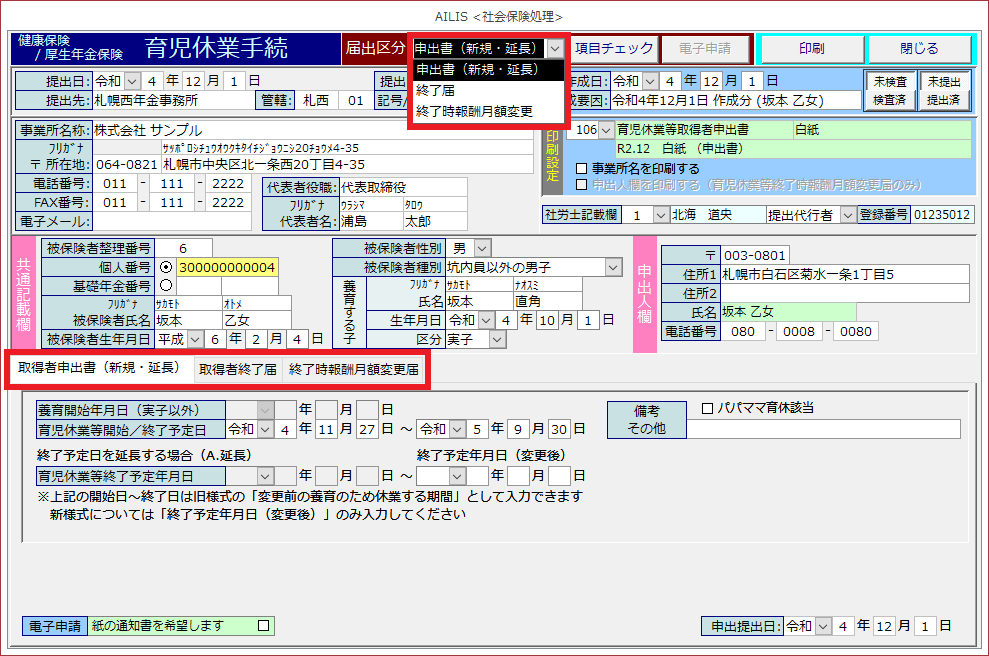Choose 終了時報酬月額変更 in the dropdown list
Screen dimensions: 989x656
(x=474, y=111)
